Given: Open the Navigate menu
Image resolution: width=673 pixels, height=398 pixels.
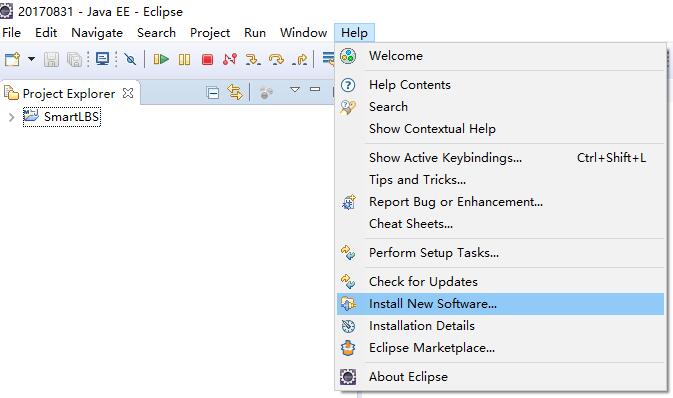Looking at the screenshot, I should tap(97, 33).
